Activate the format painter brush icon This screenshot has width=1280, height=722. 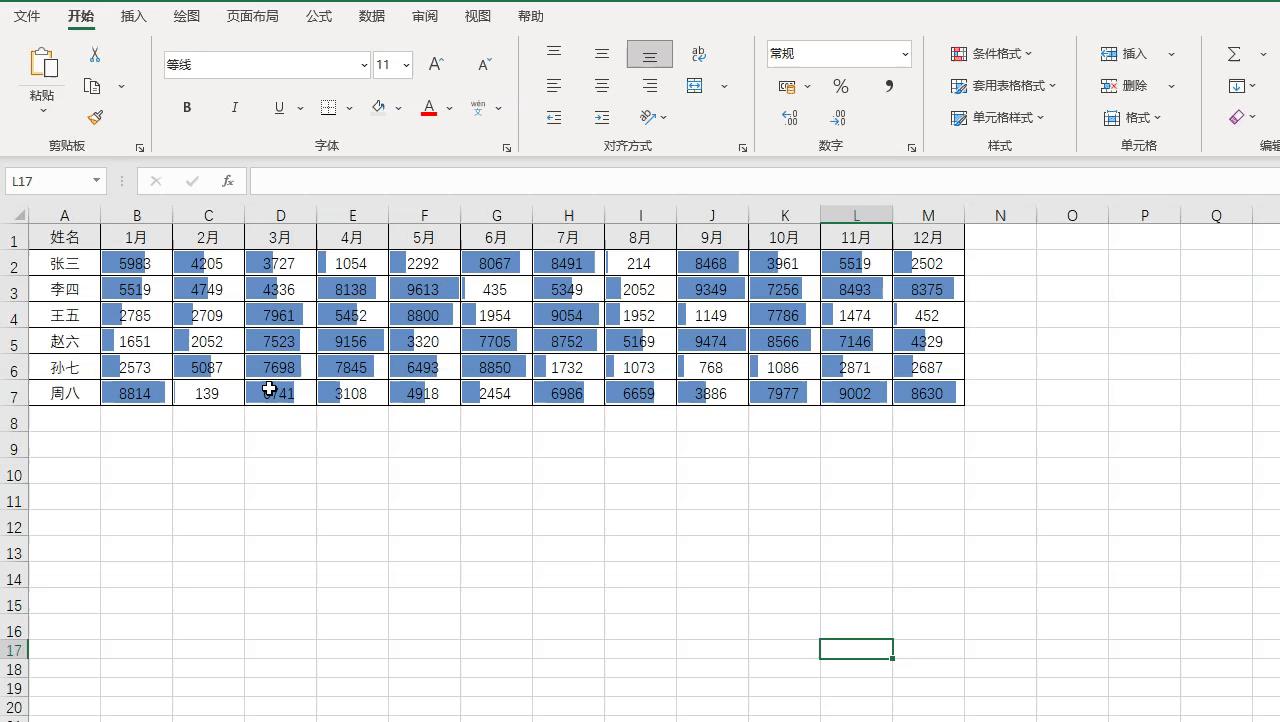tap(95, 117)
